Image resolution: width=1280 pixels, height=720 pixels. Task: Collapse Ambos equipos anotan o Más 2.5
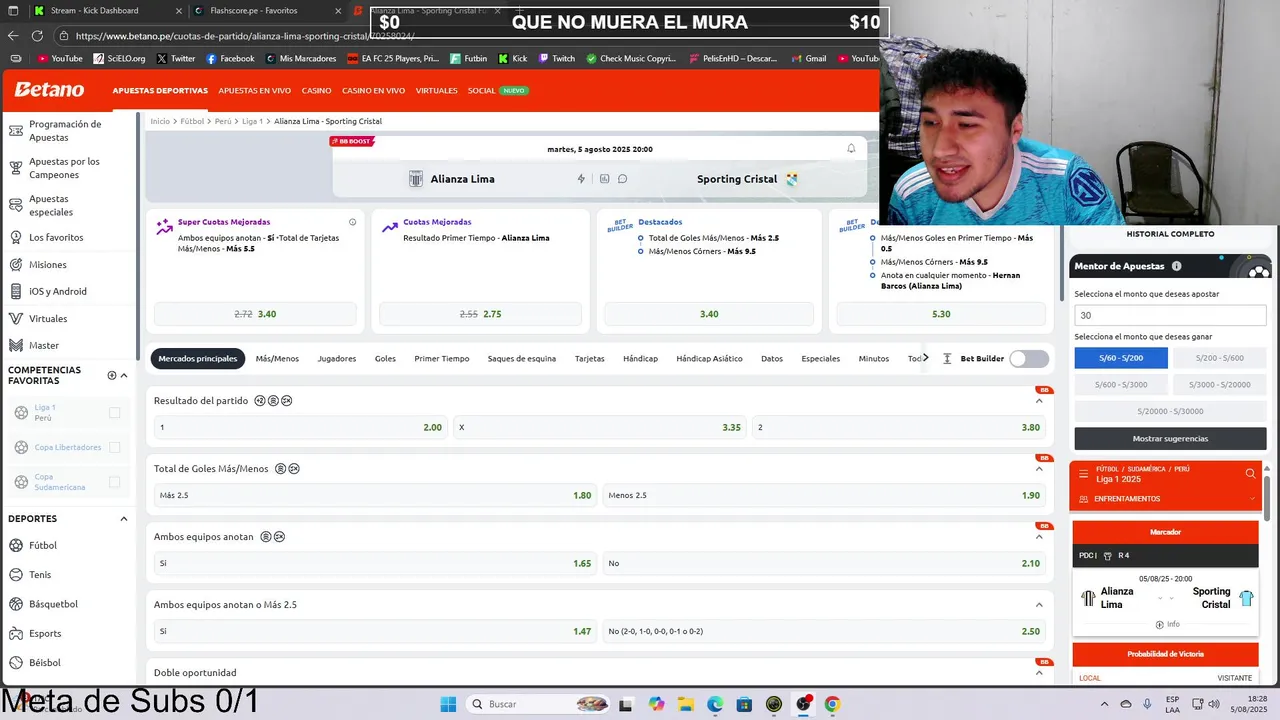(x=1039, y=605)
